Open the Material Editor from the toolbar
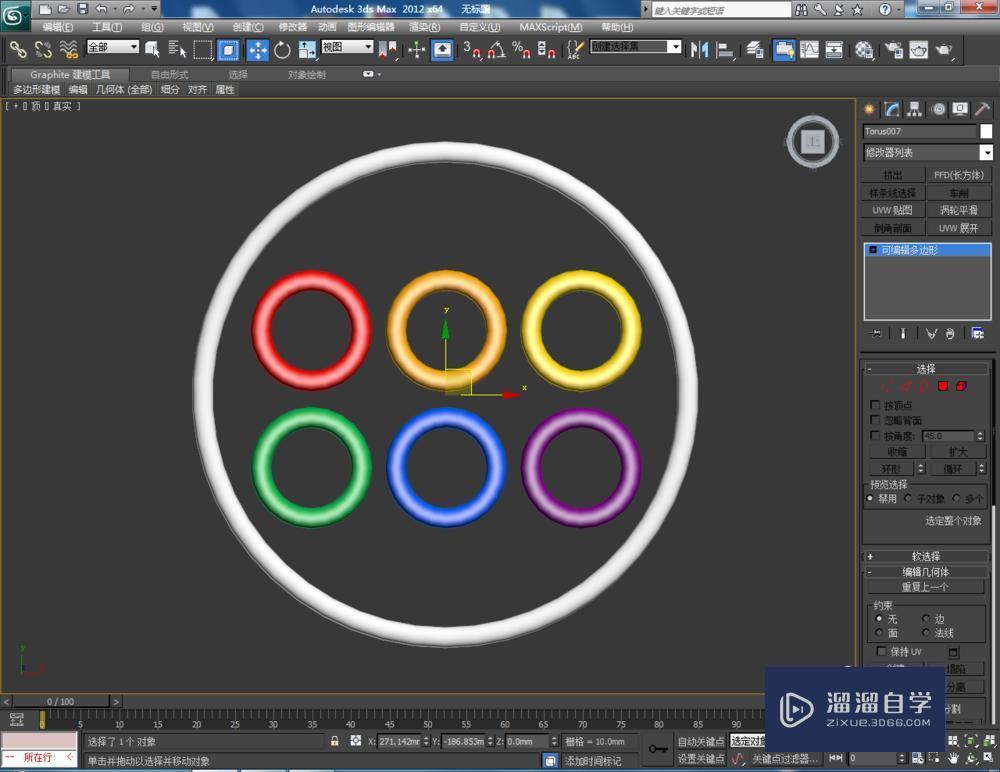Image resolution: width=1000 pixels, height=772 pixels. click(x=865, y=48)
